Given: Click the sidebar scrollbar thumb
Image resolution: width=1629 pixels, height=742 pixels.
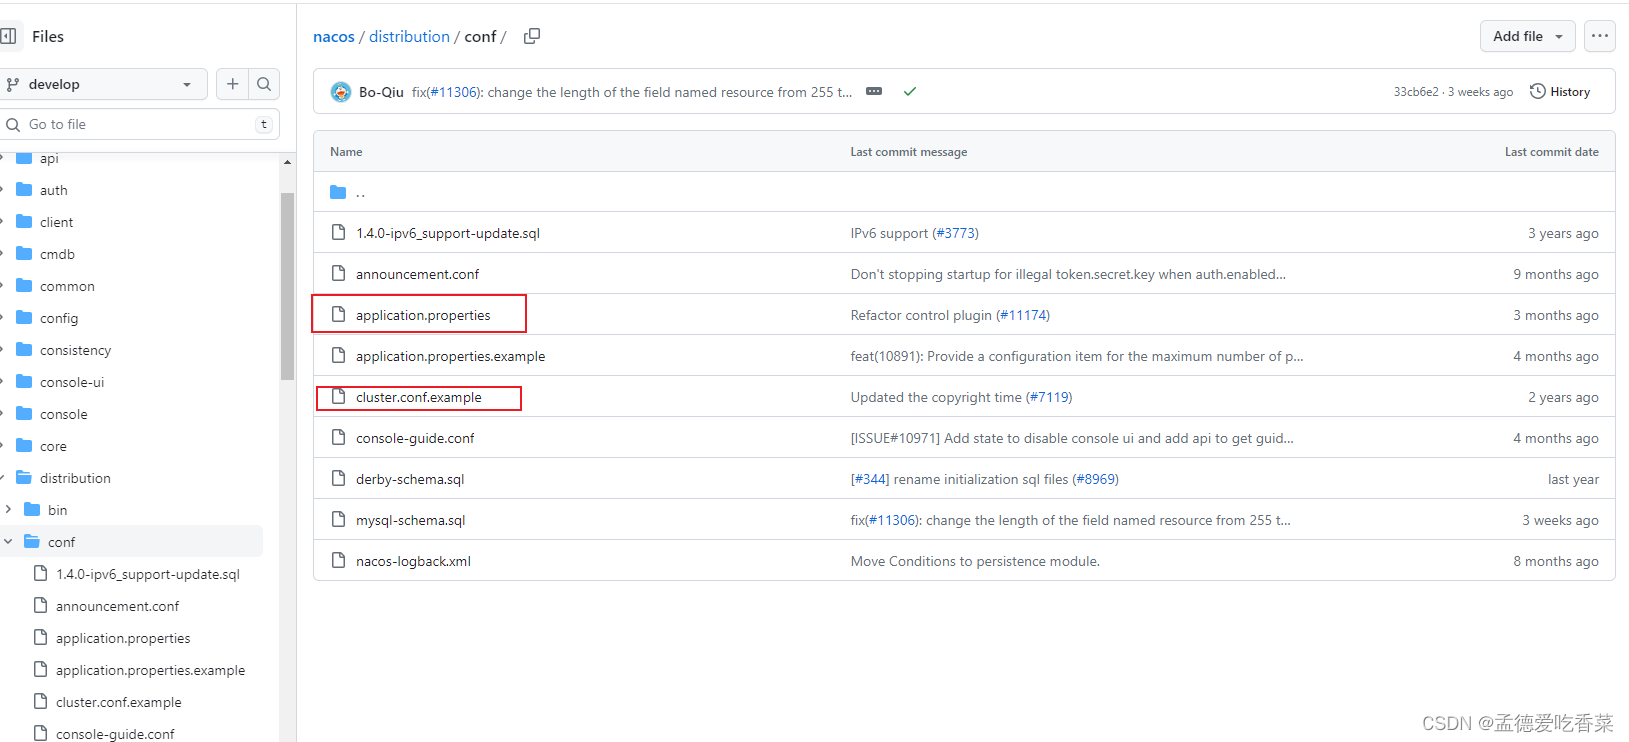Looking at the screenshot, I should [x=287, y=286].
